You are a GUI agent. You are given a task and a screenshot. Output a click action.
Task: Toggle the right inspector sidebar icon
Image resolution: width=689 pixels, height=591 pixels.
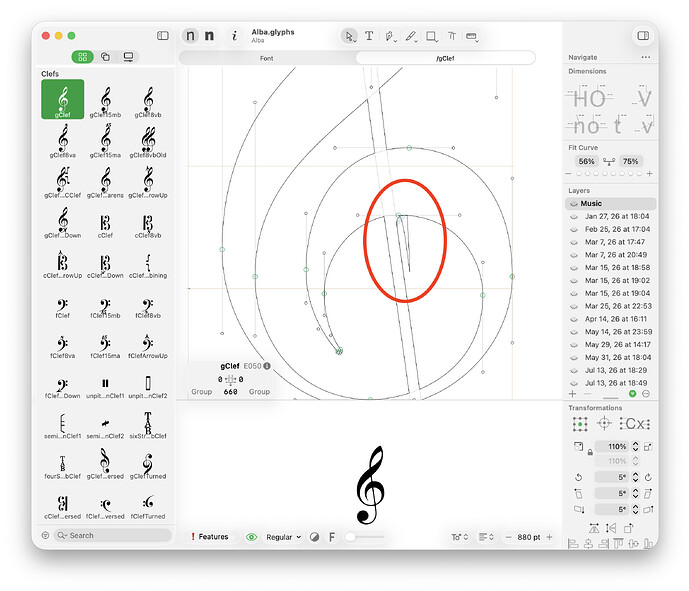click(643, 36)
